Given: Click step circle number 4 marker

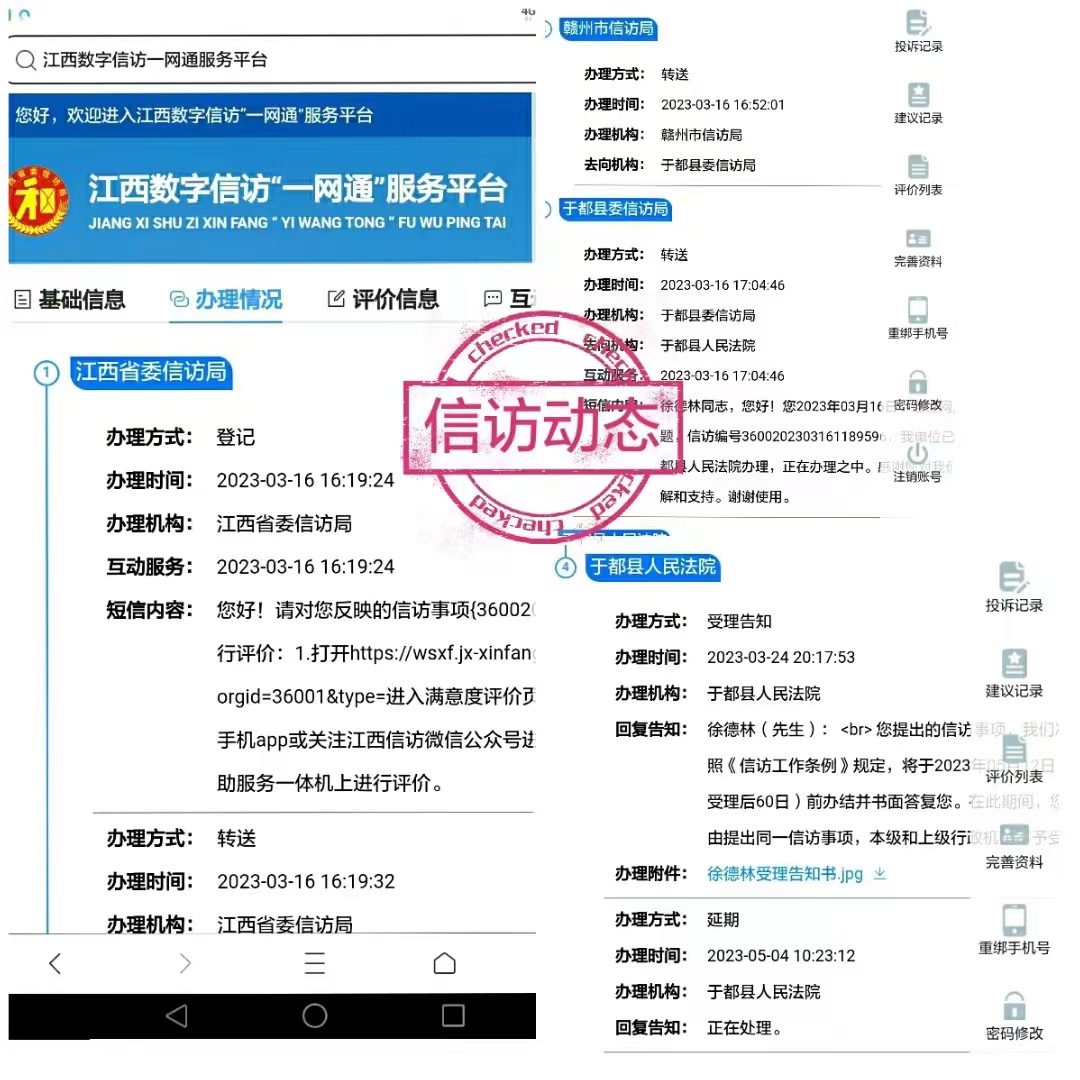Looking at the screenshot, I should (565, 568).
